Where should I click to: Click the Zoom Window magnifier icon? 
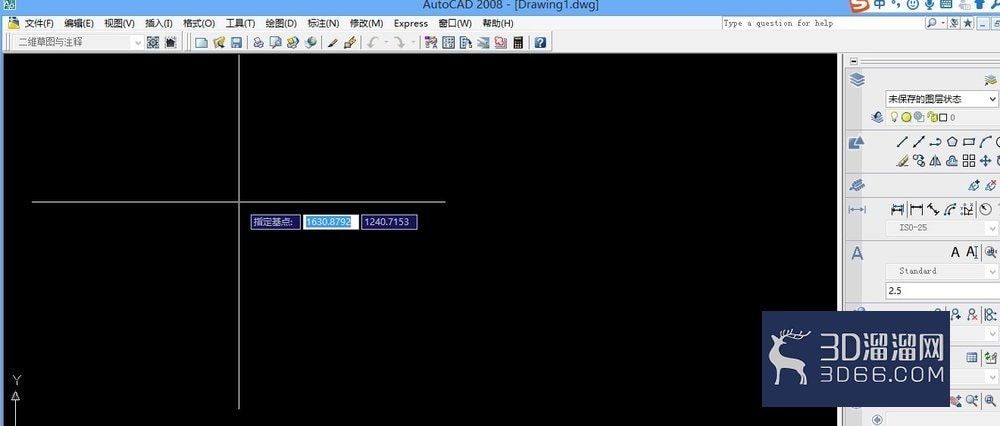pos(990,400)
